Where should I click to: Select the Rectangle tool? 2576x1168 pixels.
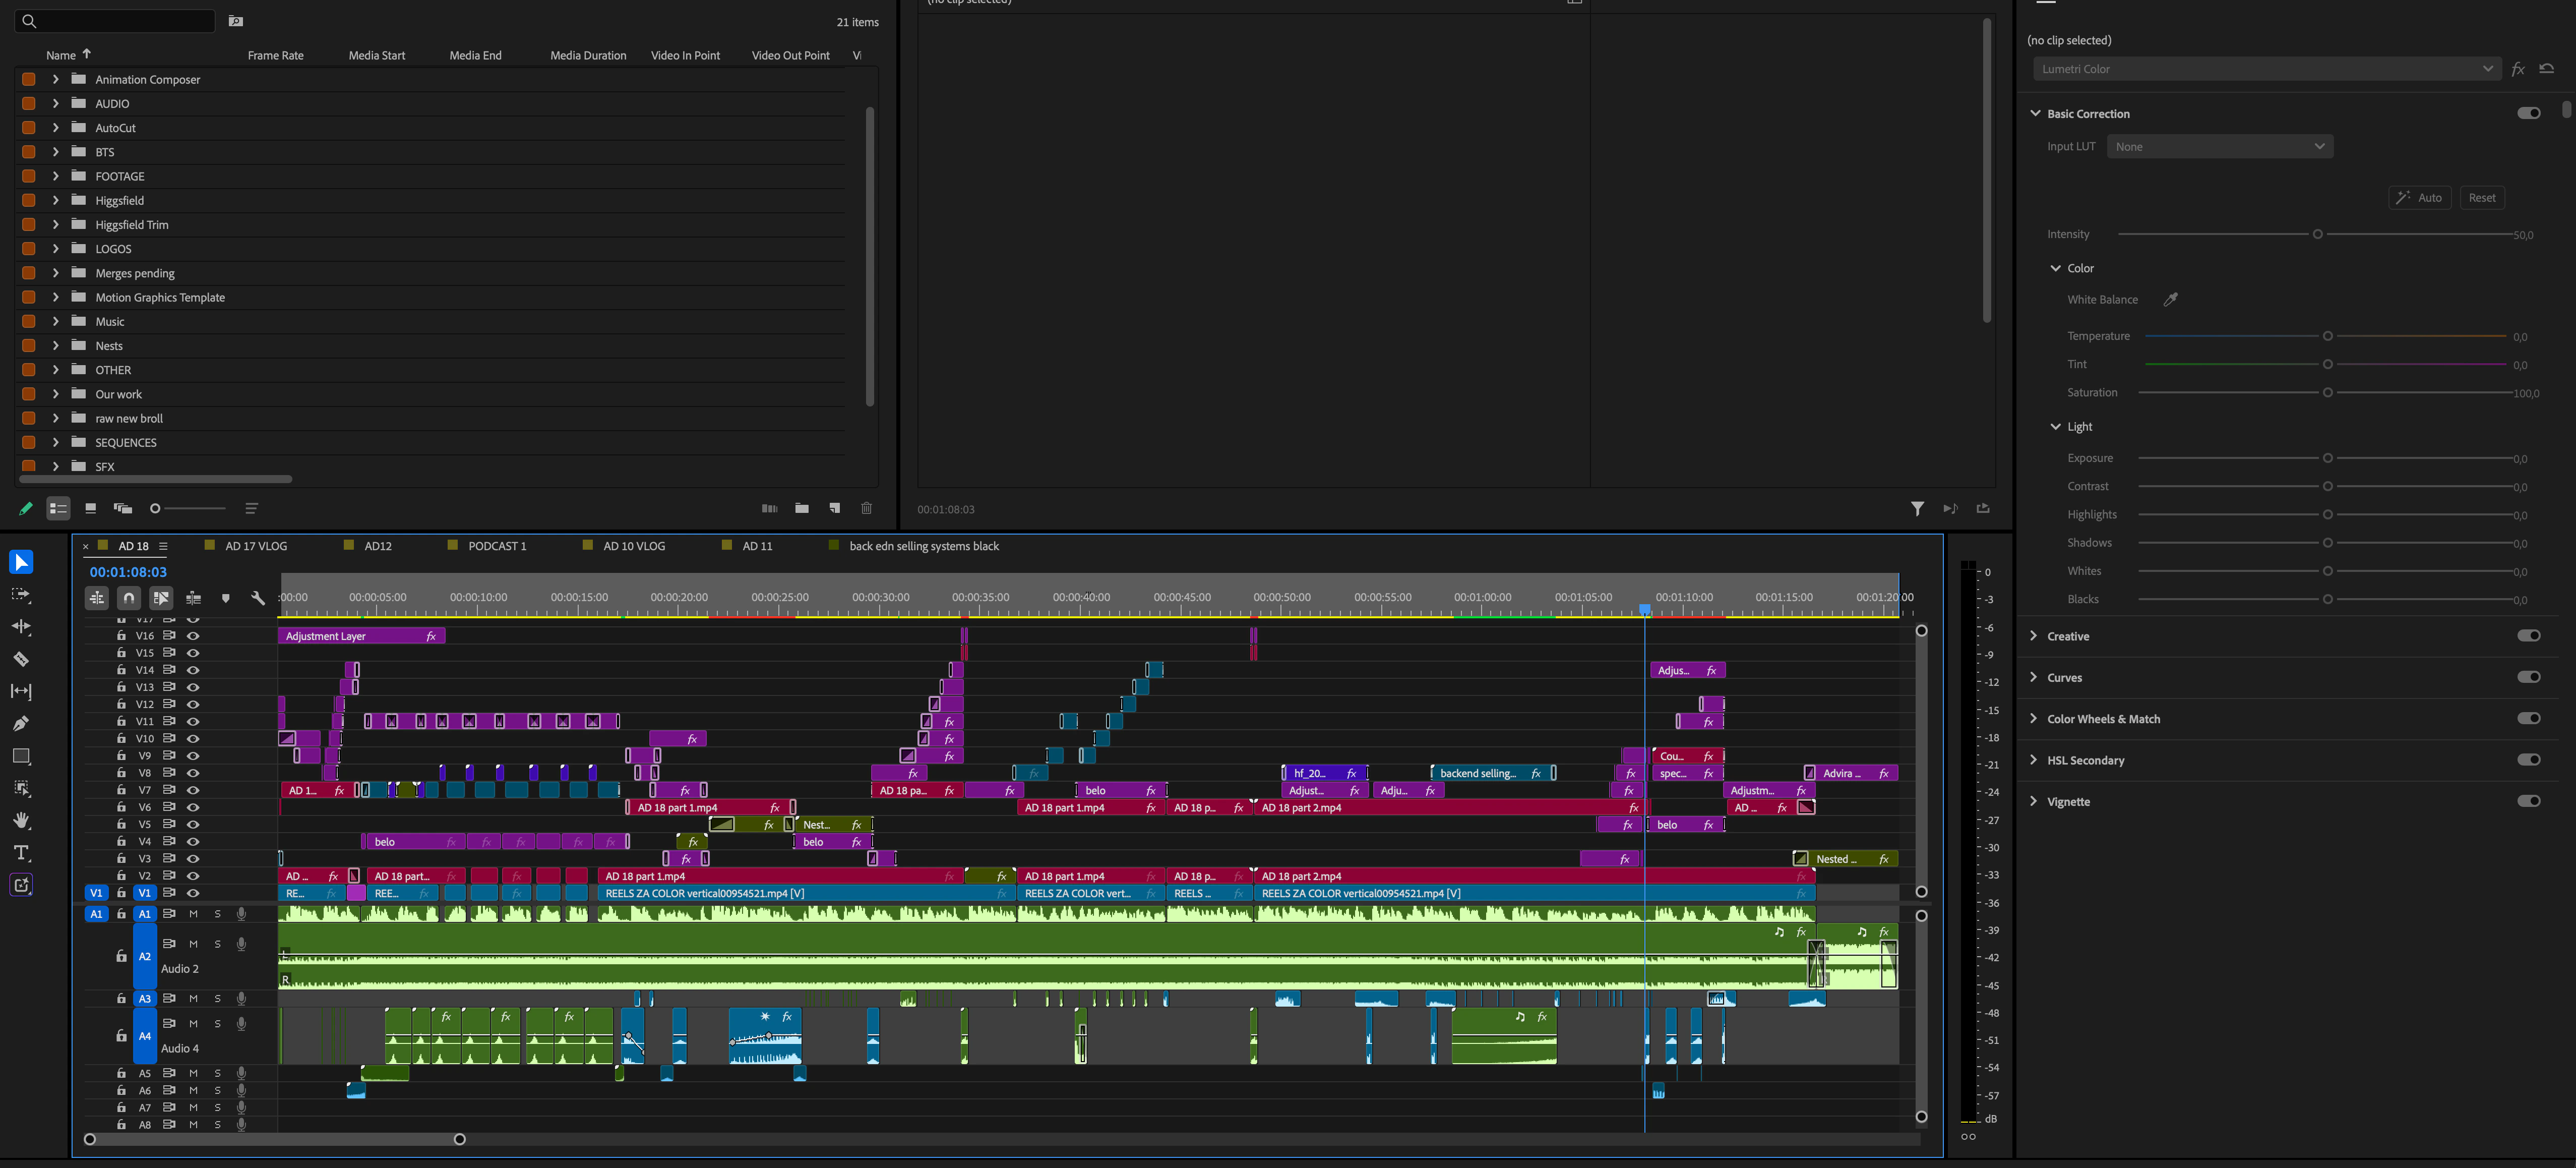21,756
